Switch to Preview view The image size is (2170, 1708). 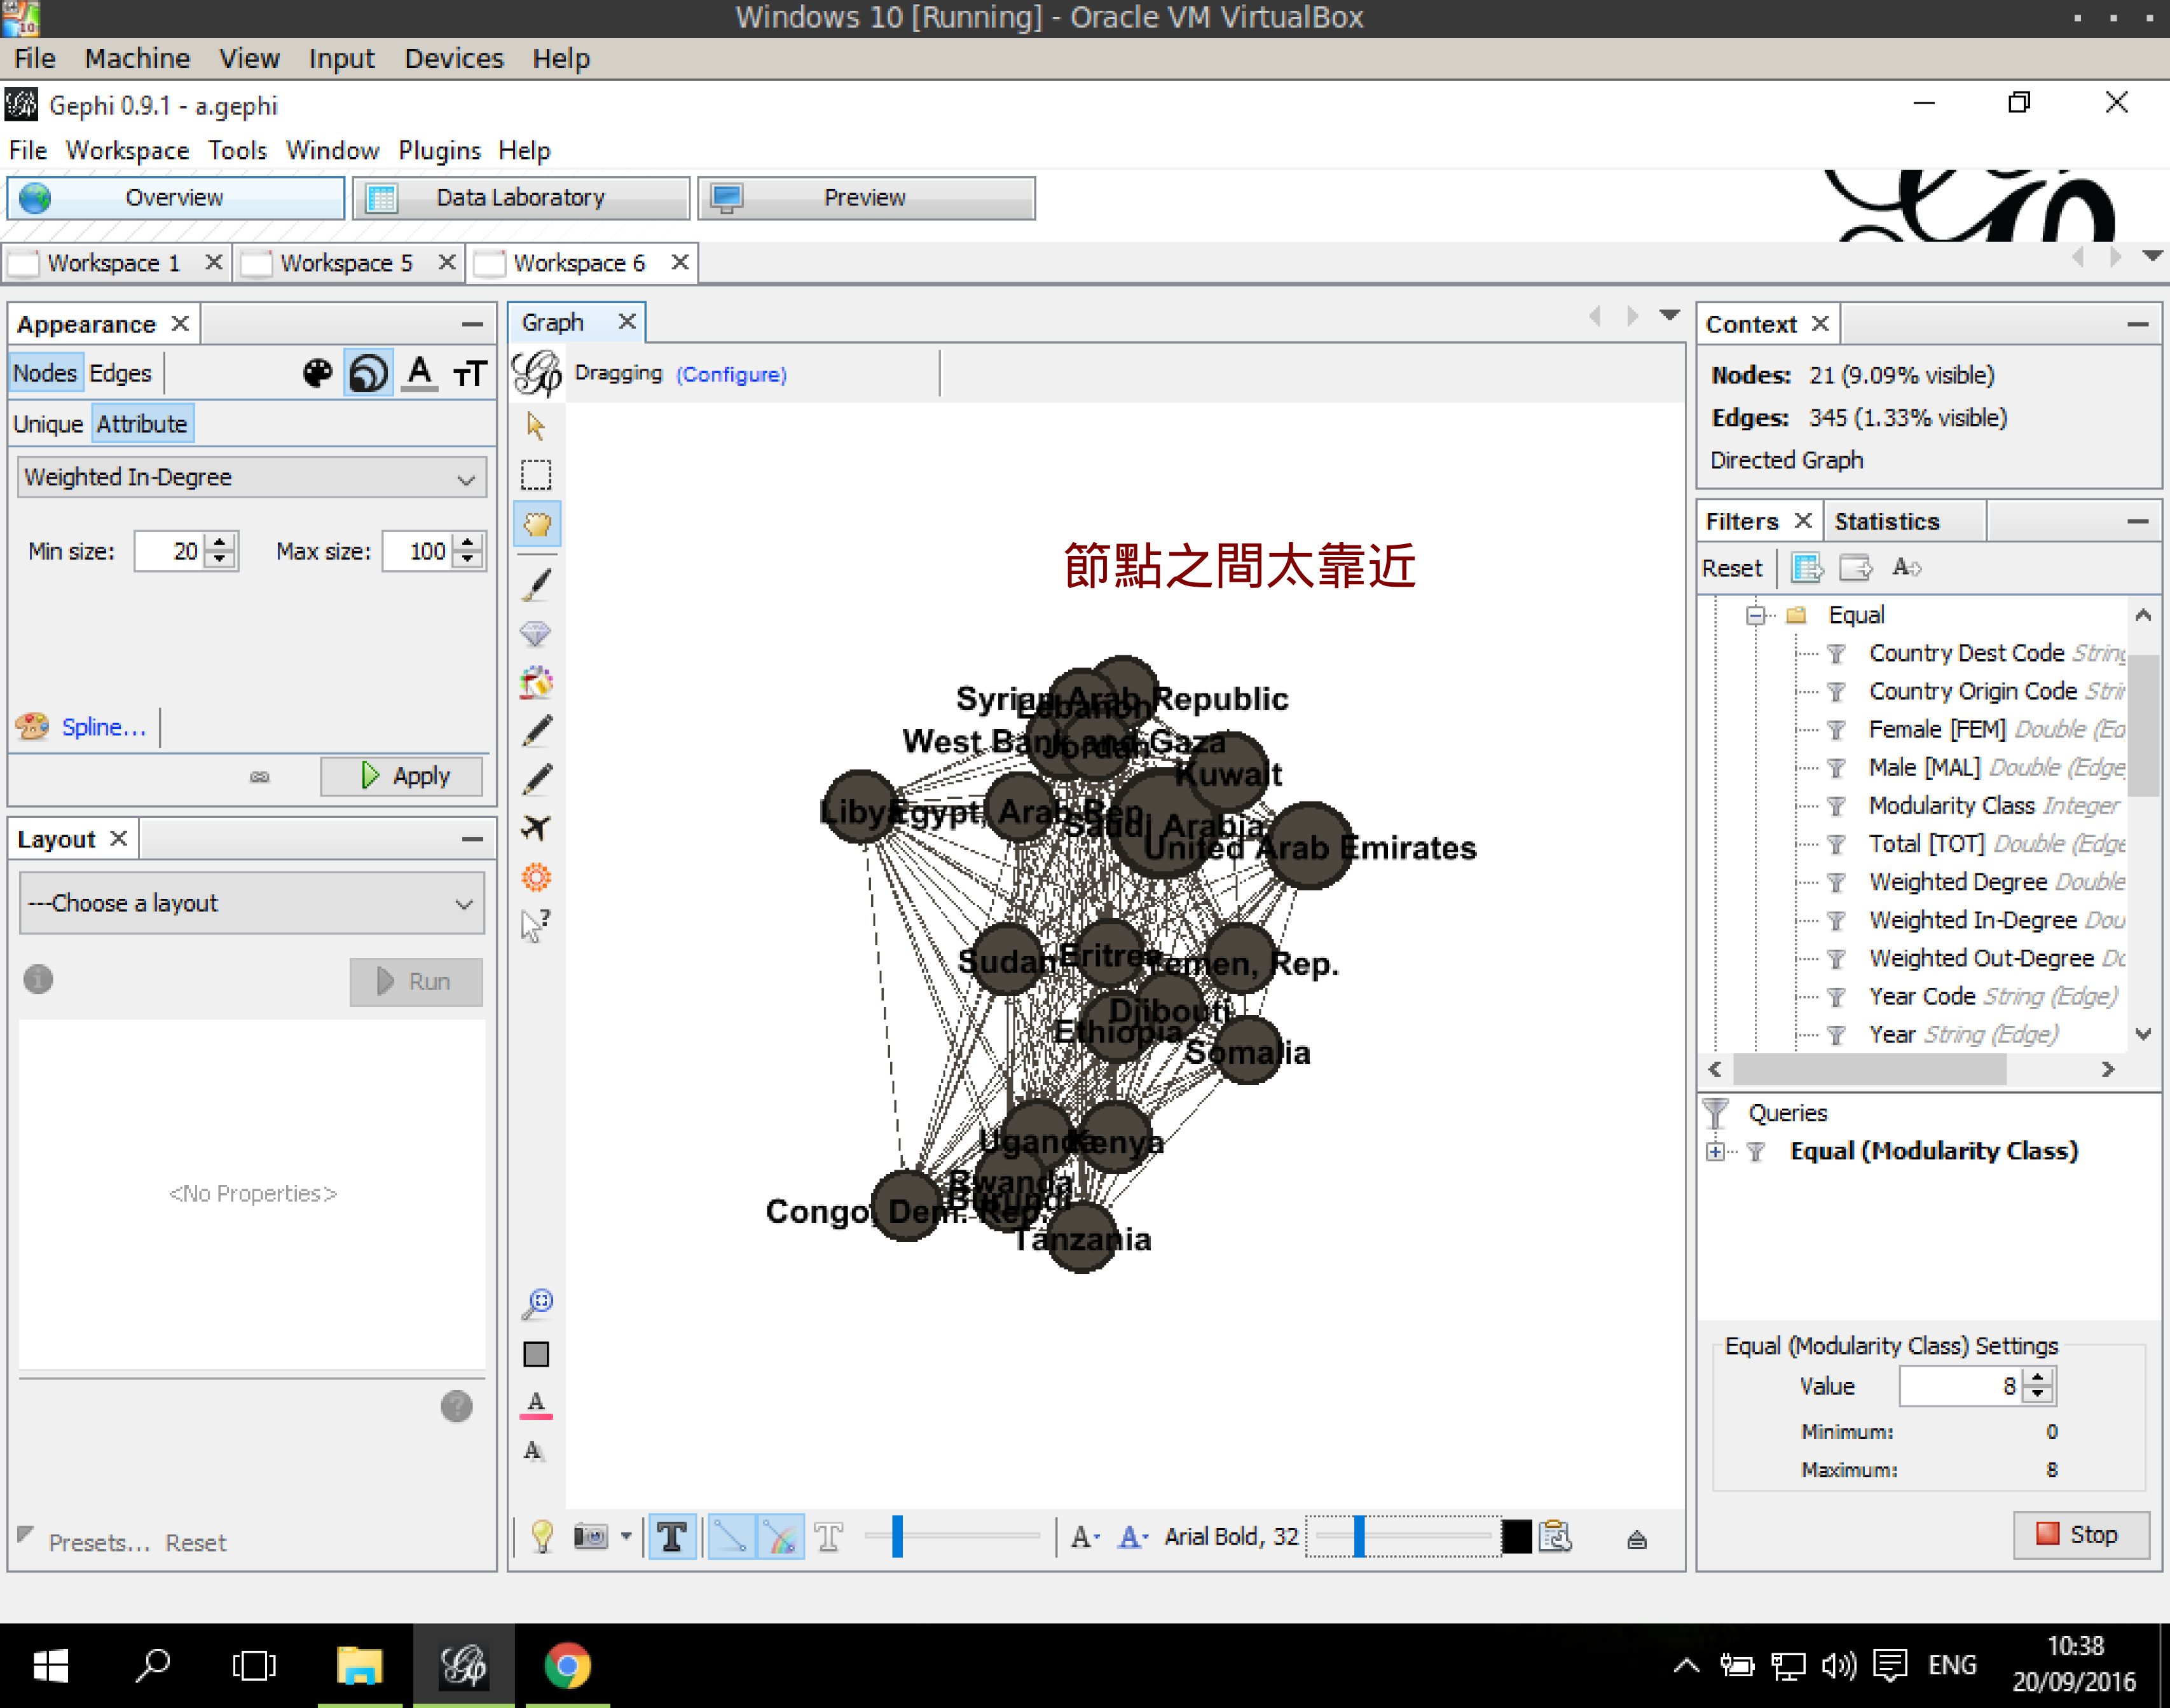pyautogui.click(x=866, y=198)
